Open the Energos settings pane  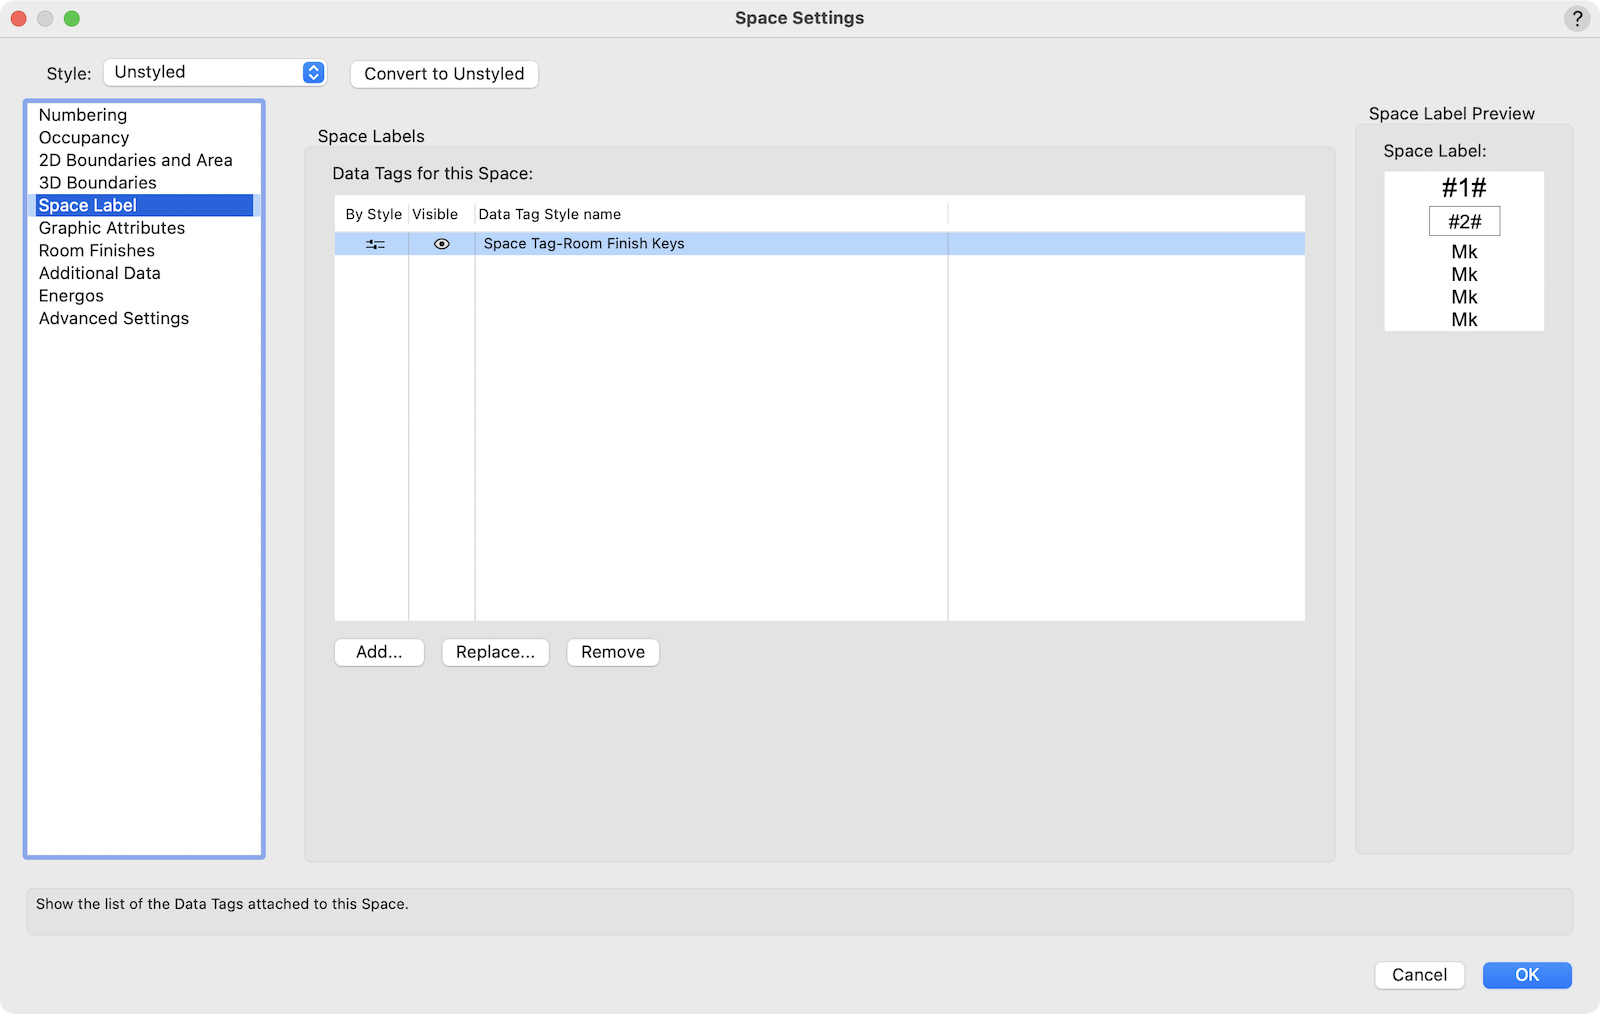[71, 296]
